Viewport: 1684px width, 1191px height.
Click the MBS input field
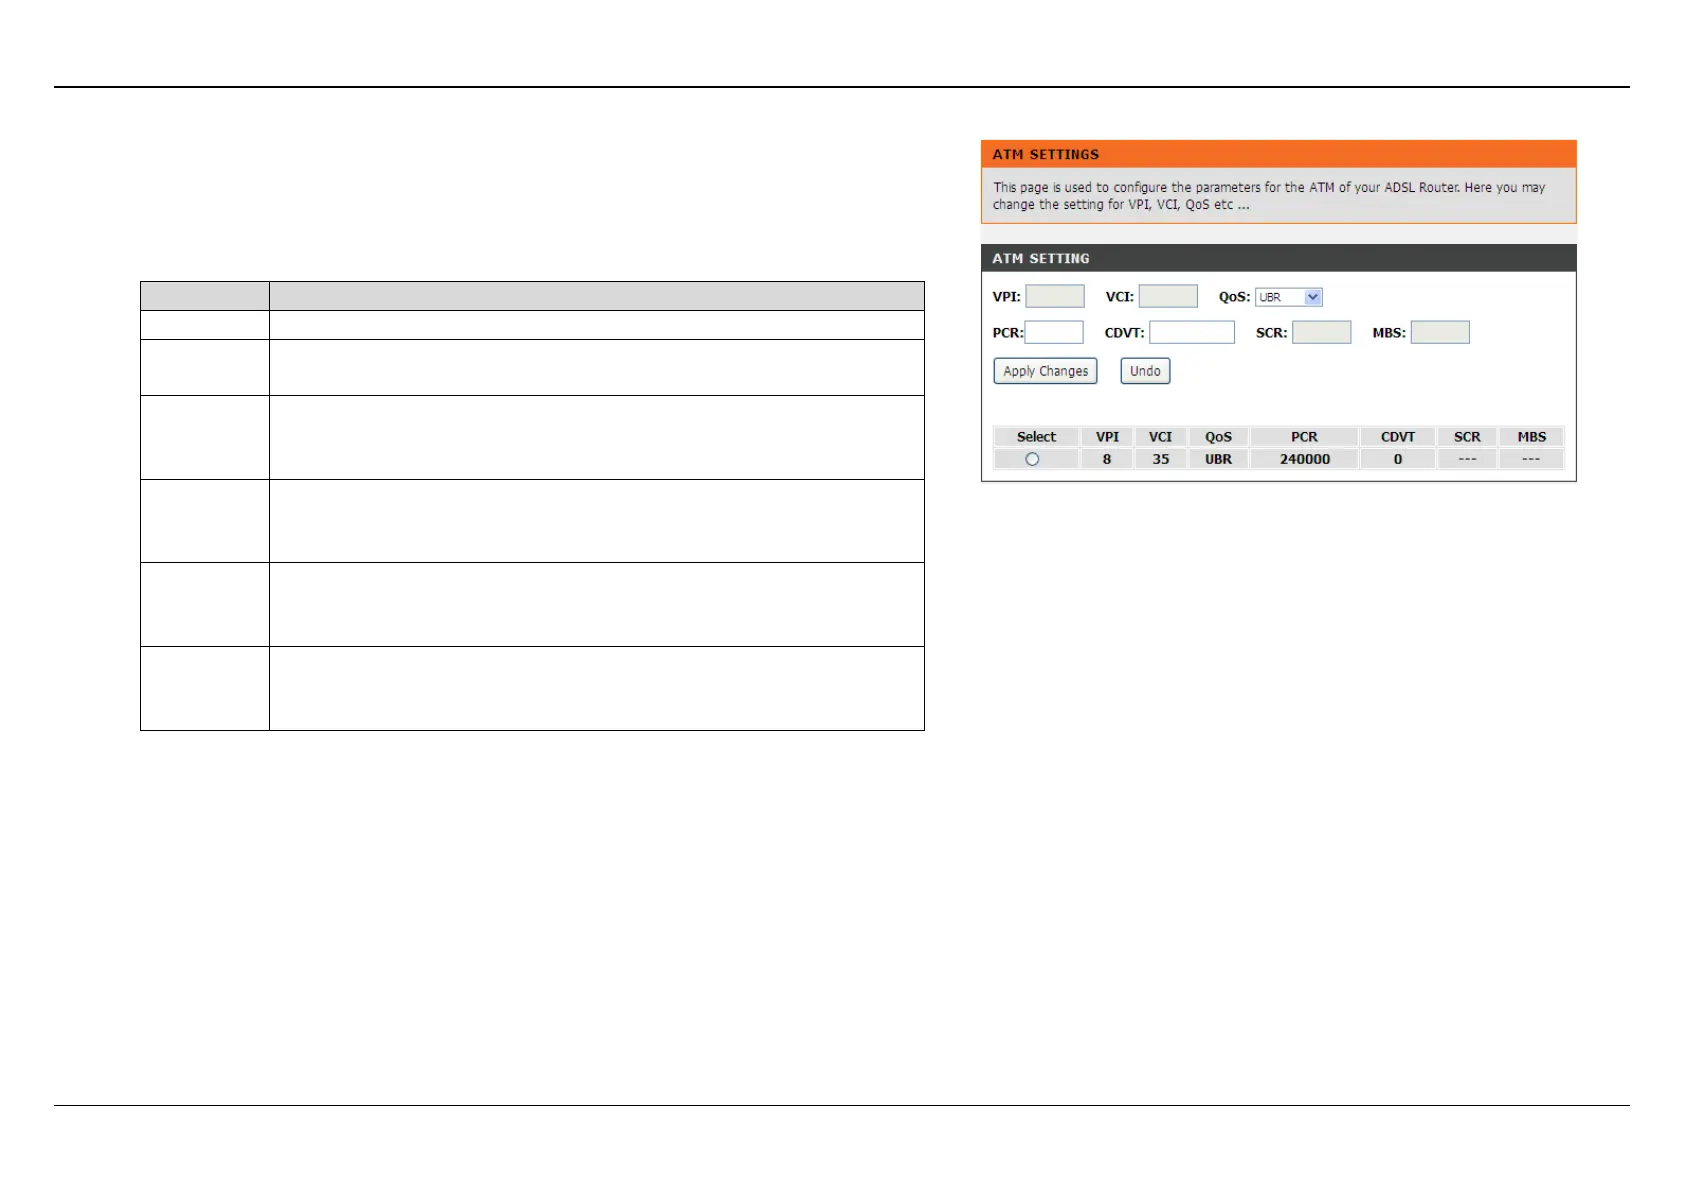click(1440, 332)
